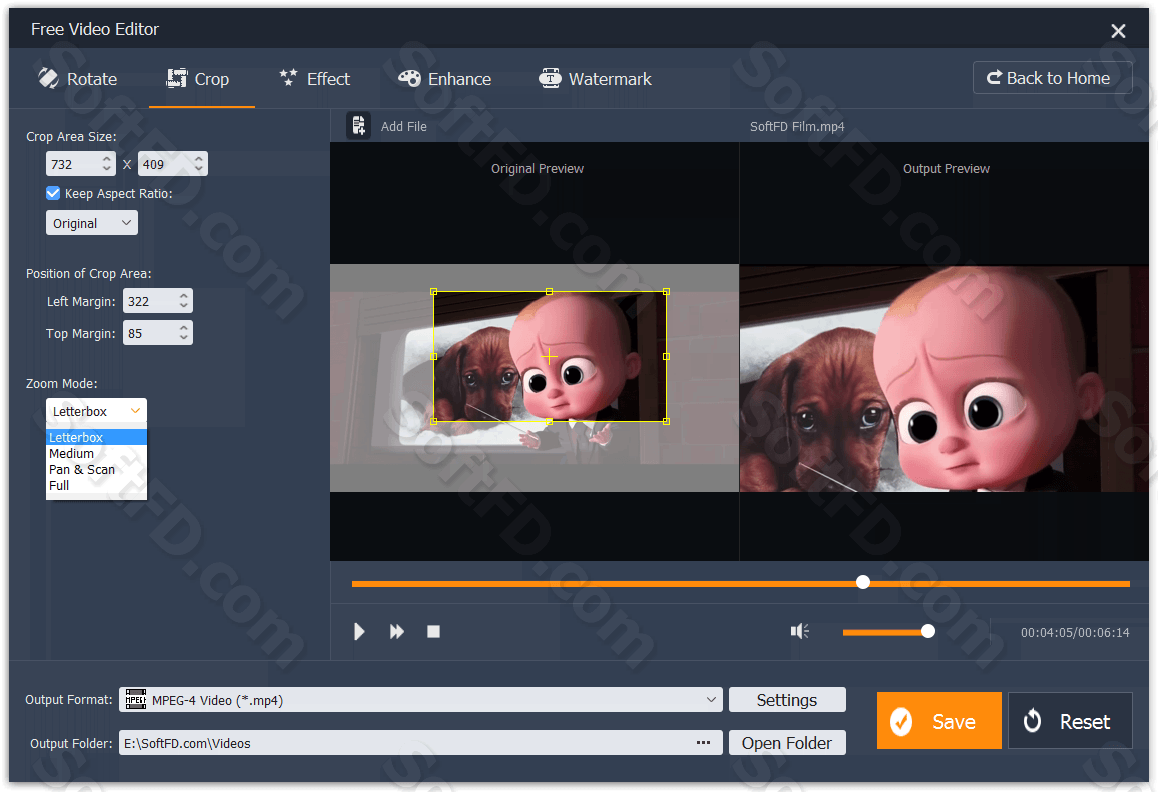Click the Output Preview video image
The height and width of the screenshot is (792, 1158).
pyautogui.click(x=944, y=378)
